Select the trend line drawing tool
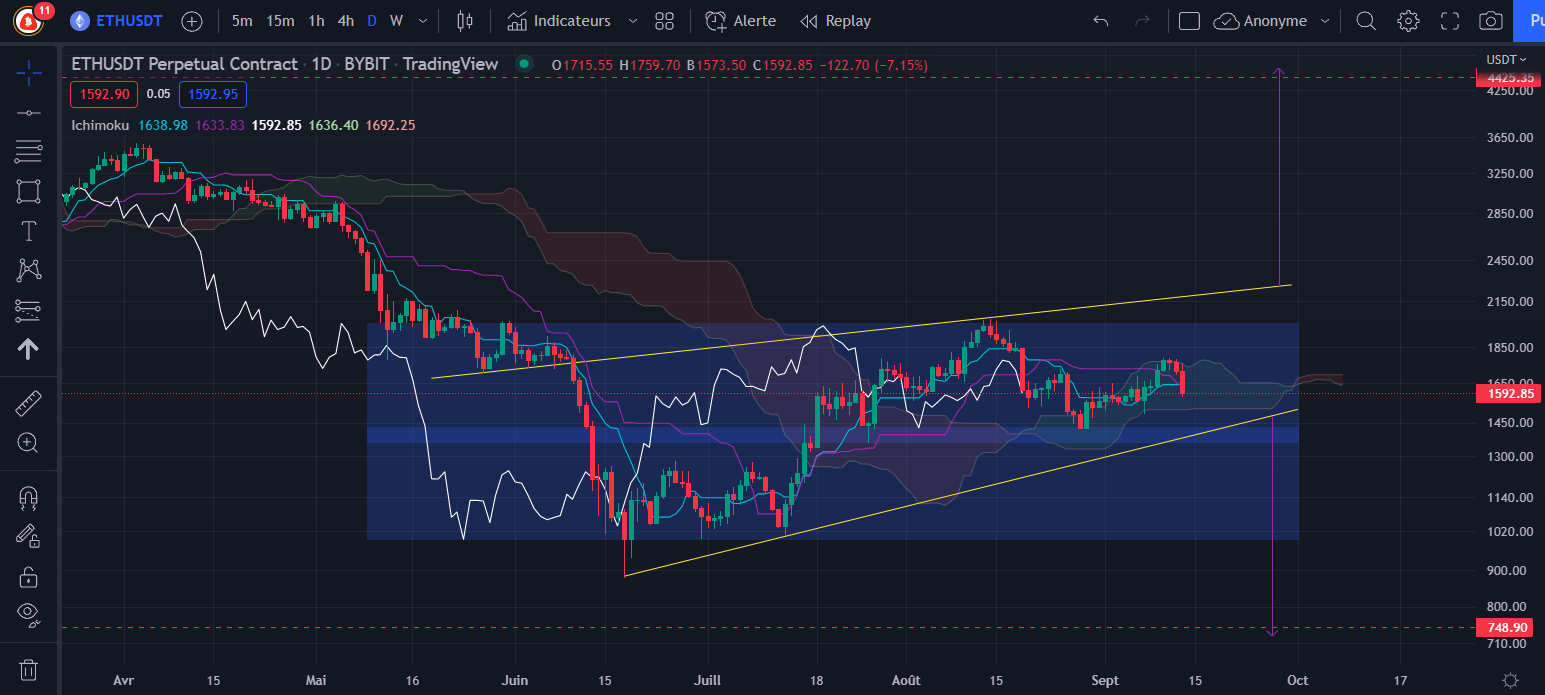 tap(29, 112)
